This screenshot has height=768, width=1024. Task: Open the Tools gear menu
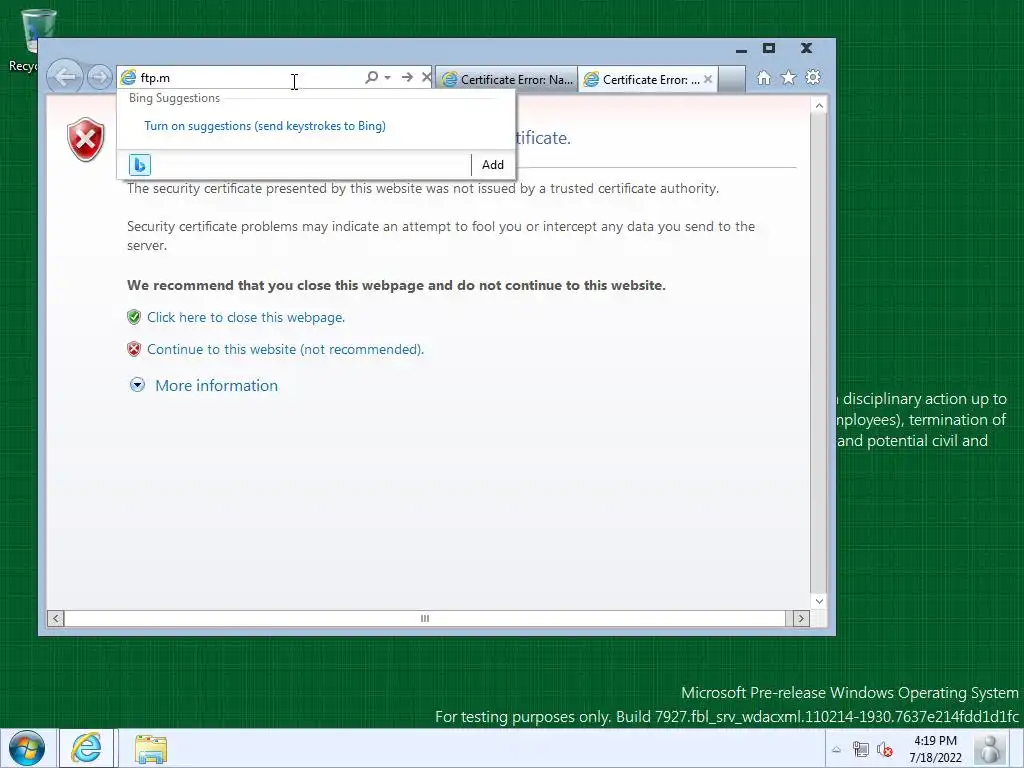click(813, 78)
